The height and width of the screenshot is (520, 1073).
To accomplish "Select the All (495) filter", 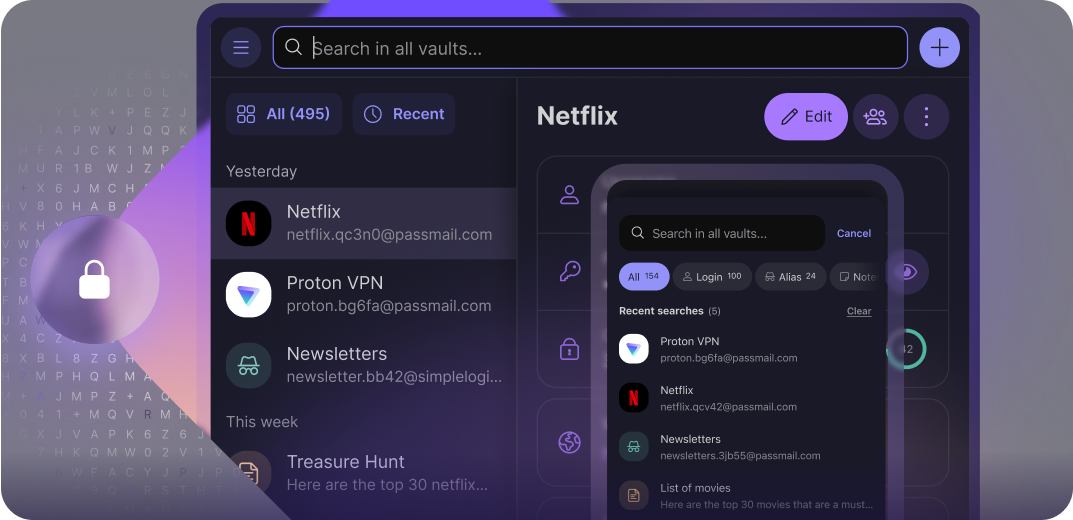I will pyautogui.click(x=283, y=114).
